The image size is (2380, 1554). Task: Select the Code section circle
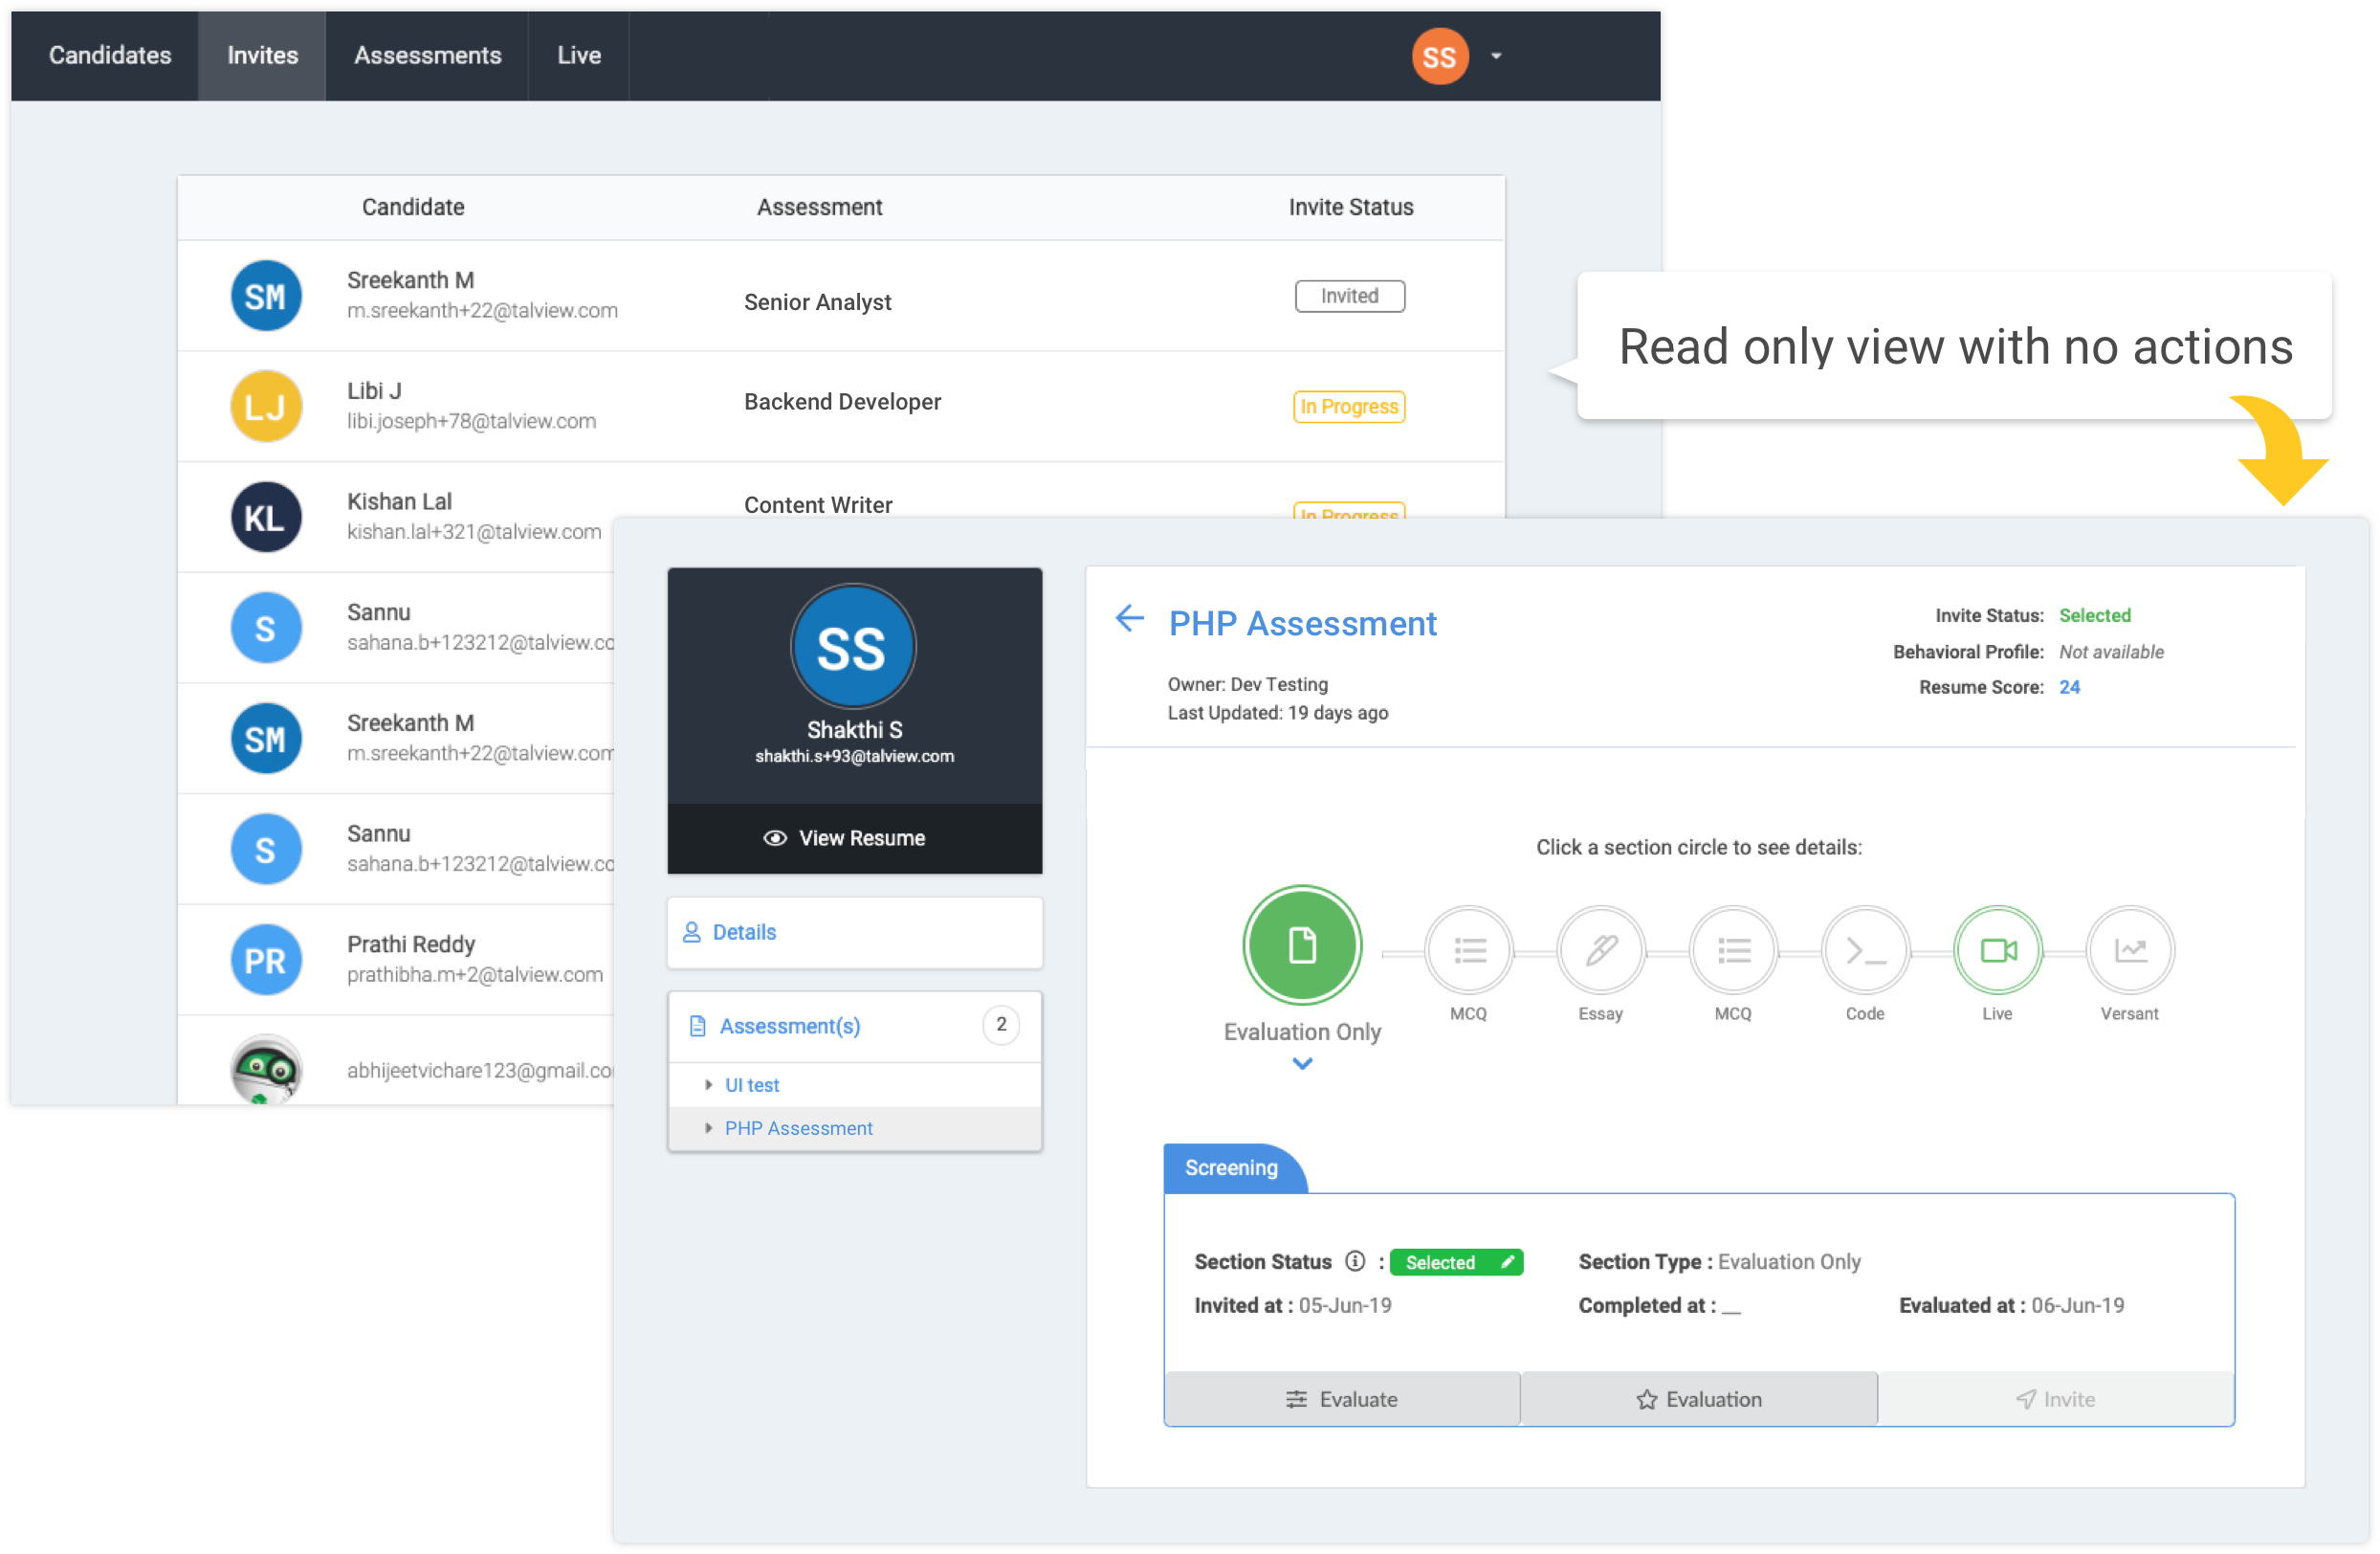point(1865,950)
